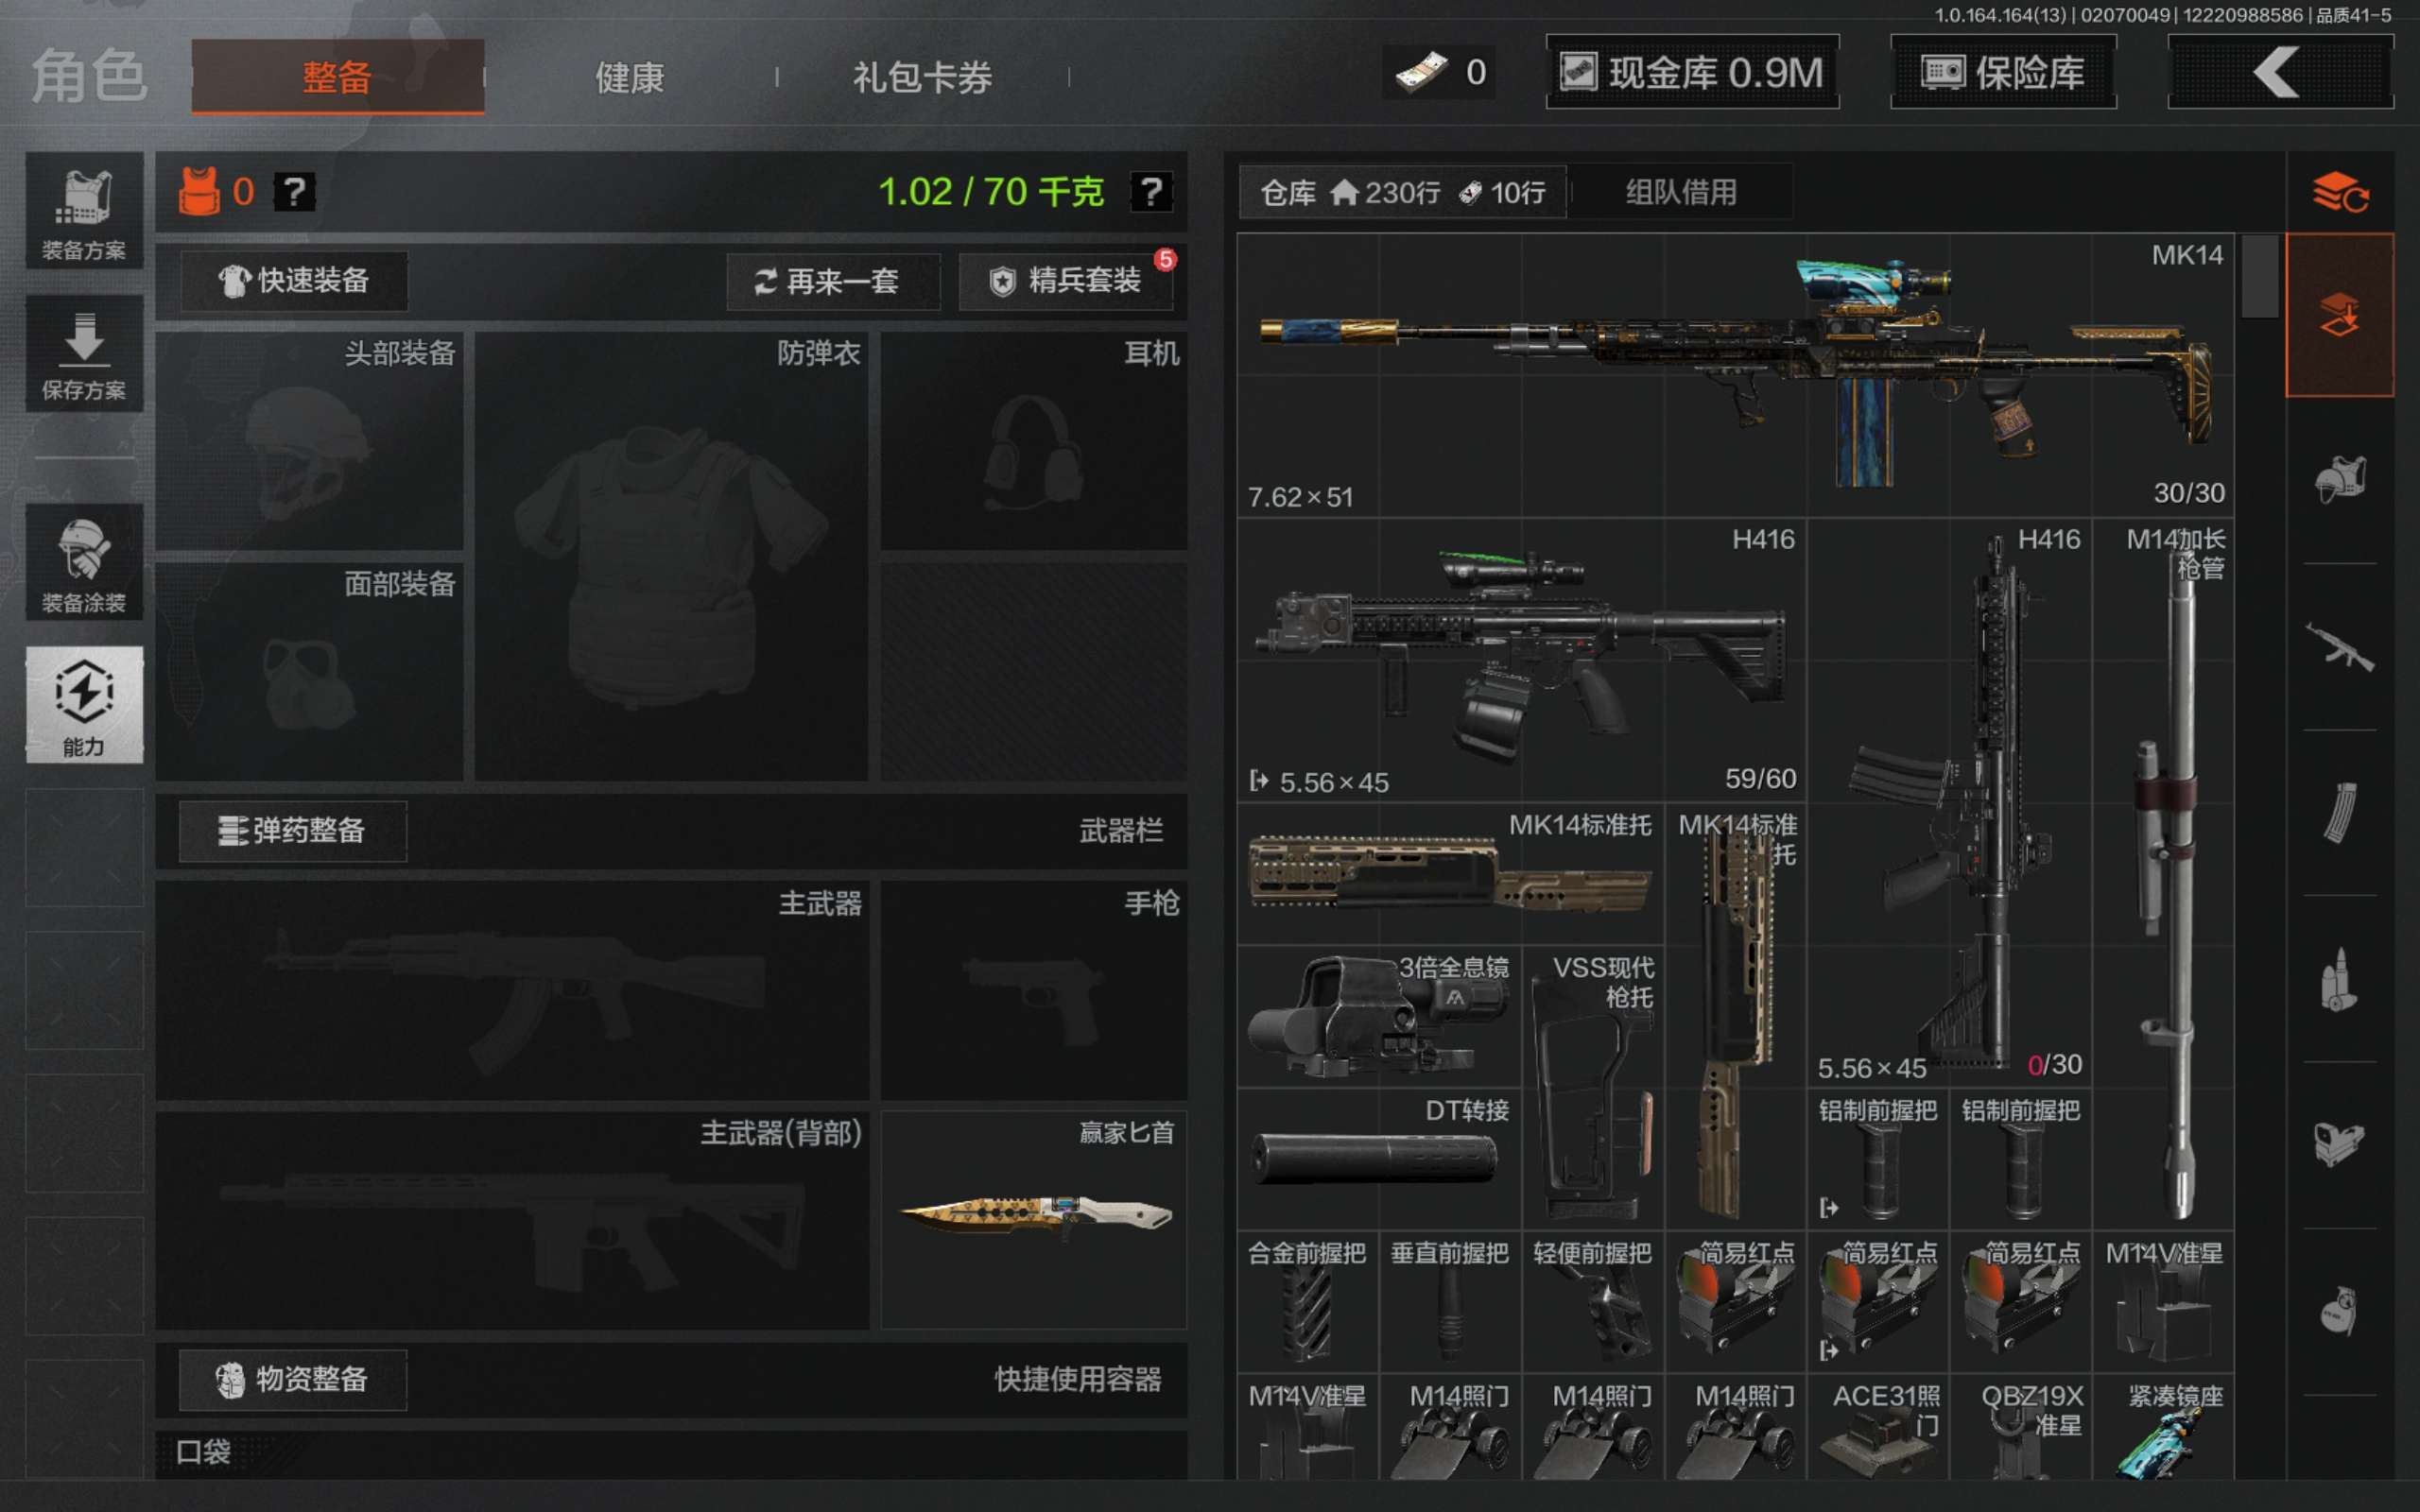This screenshot has height=1512, width=2420.
Task: Toggle the 精兵套装 elite set option
Action: 1066,282
